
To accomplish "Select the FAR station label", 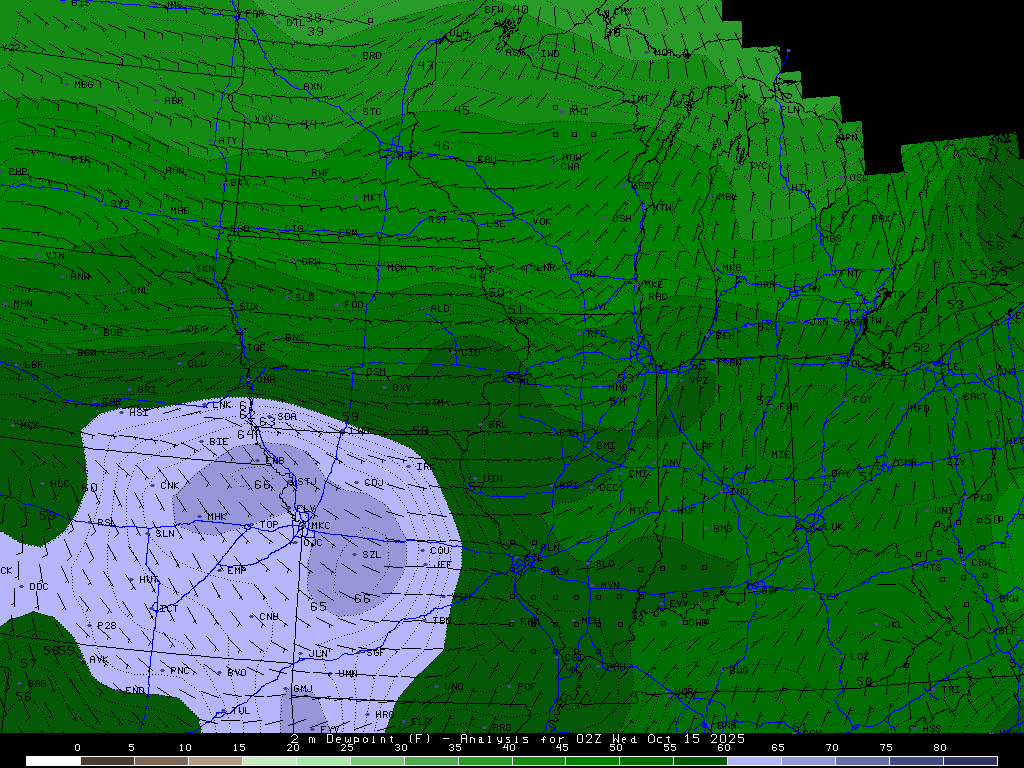I will point(255,14).
